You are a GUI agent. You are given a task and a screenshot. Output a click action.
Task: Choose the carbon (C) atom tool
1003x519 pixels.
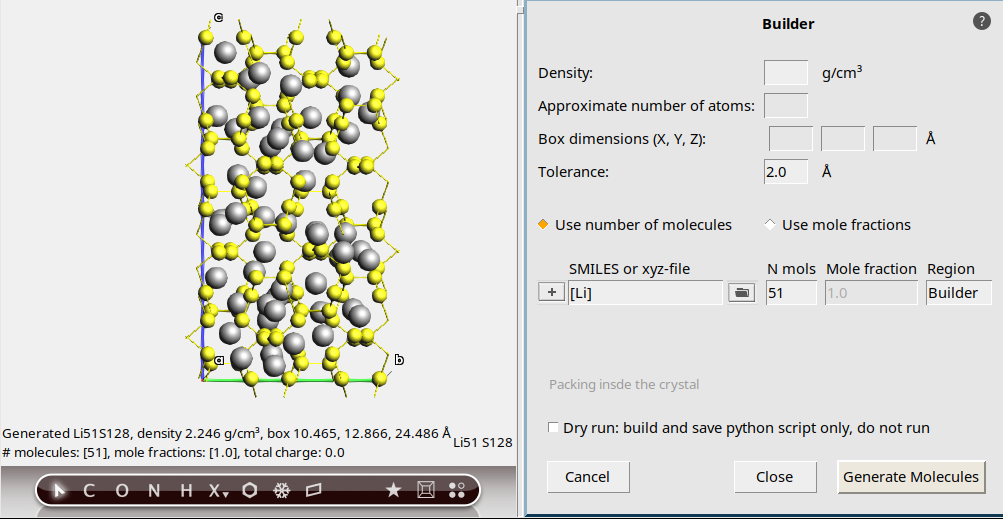pyautogui.click(x=90, y=490)
